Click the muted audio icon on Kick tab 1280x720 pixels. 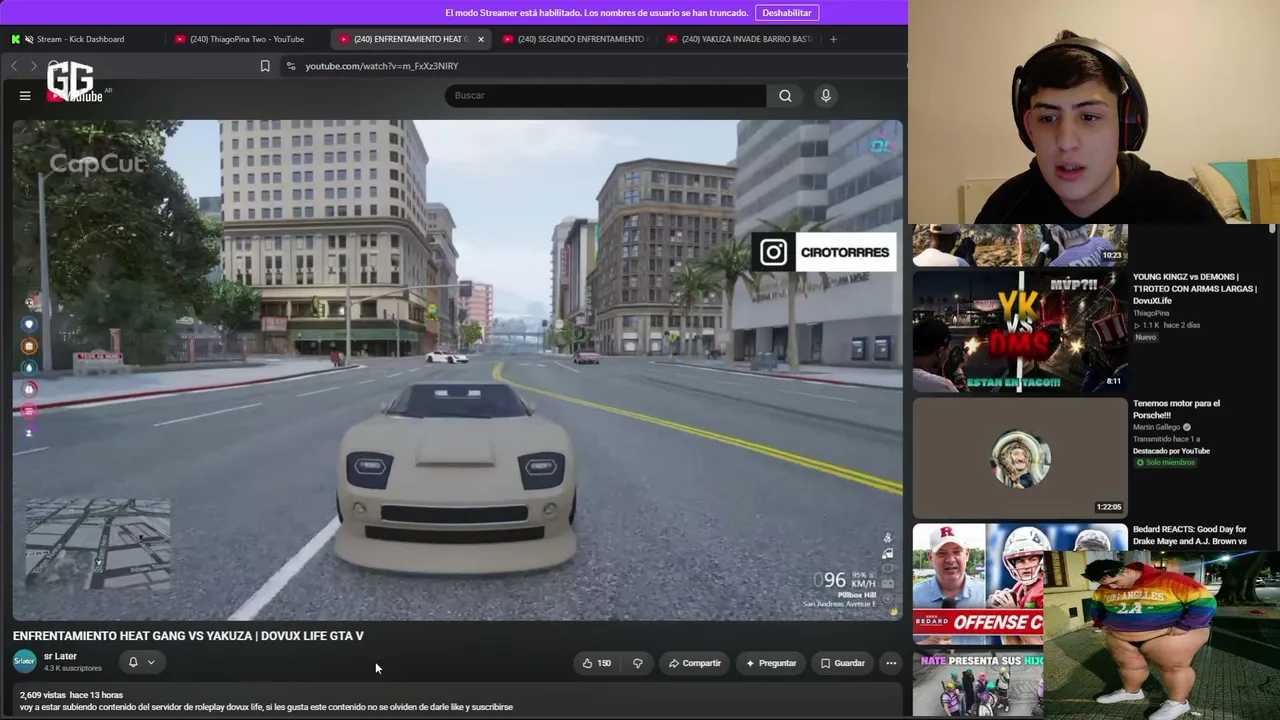[x=27, y=39]
